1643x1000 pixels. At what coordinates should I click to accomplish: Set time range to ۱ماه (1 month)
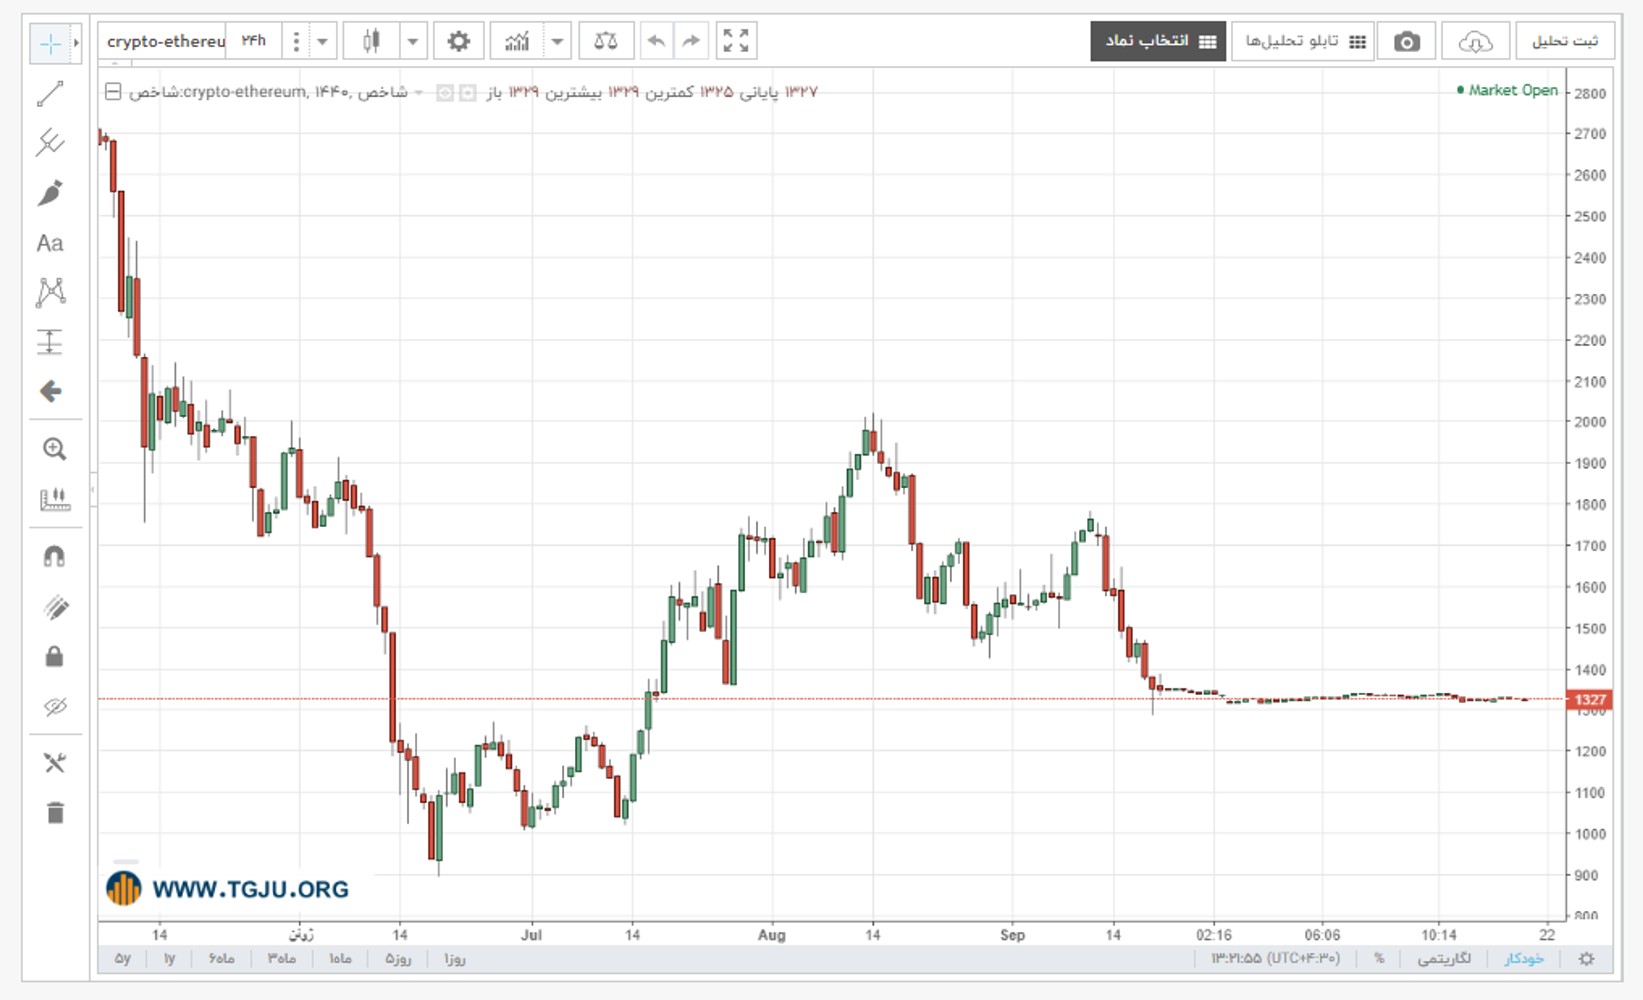(x=340, y=959)
